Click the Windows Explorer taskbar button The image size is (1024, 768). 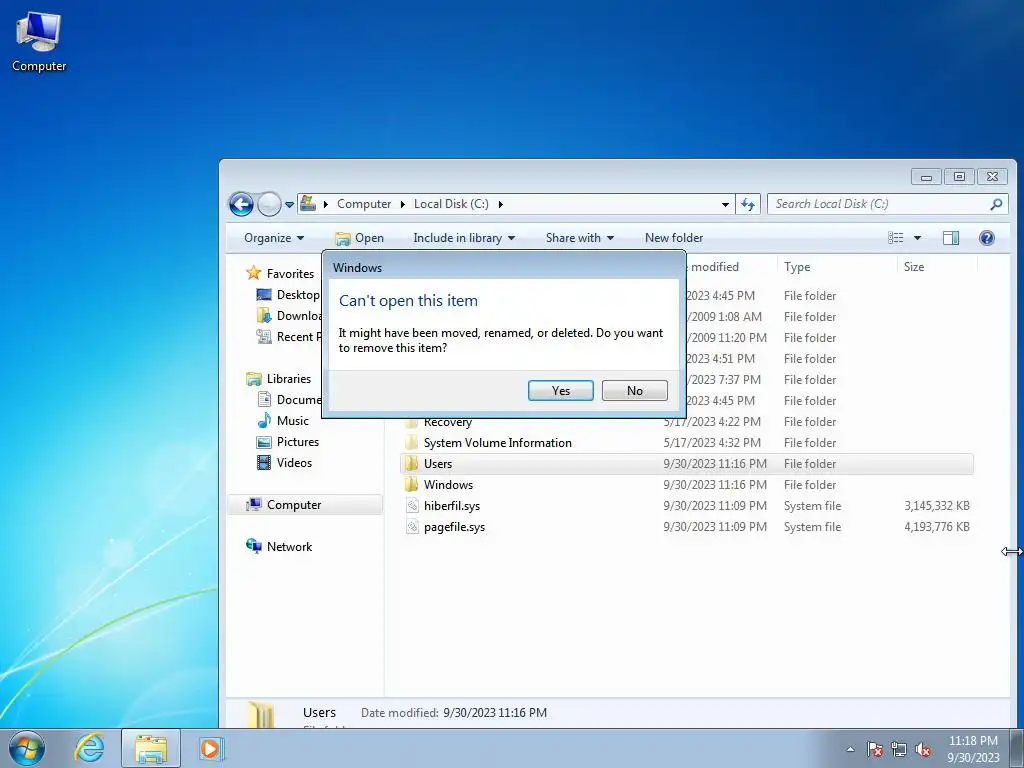click(151, 748)
